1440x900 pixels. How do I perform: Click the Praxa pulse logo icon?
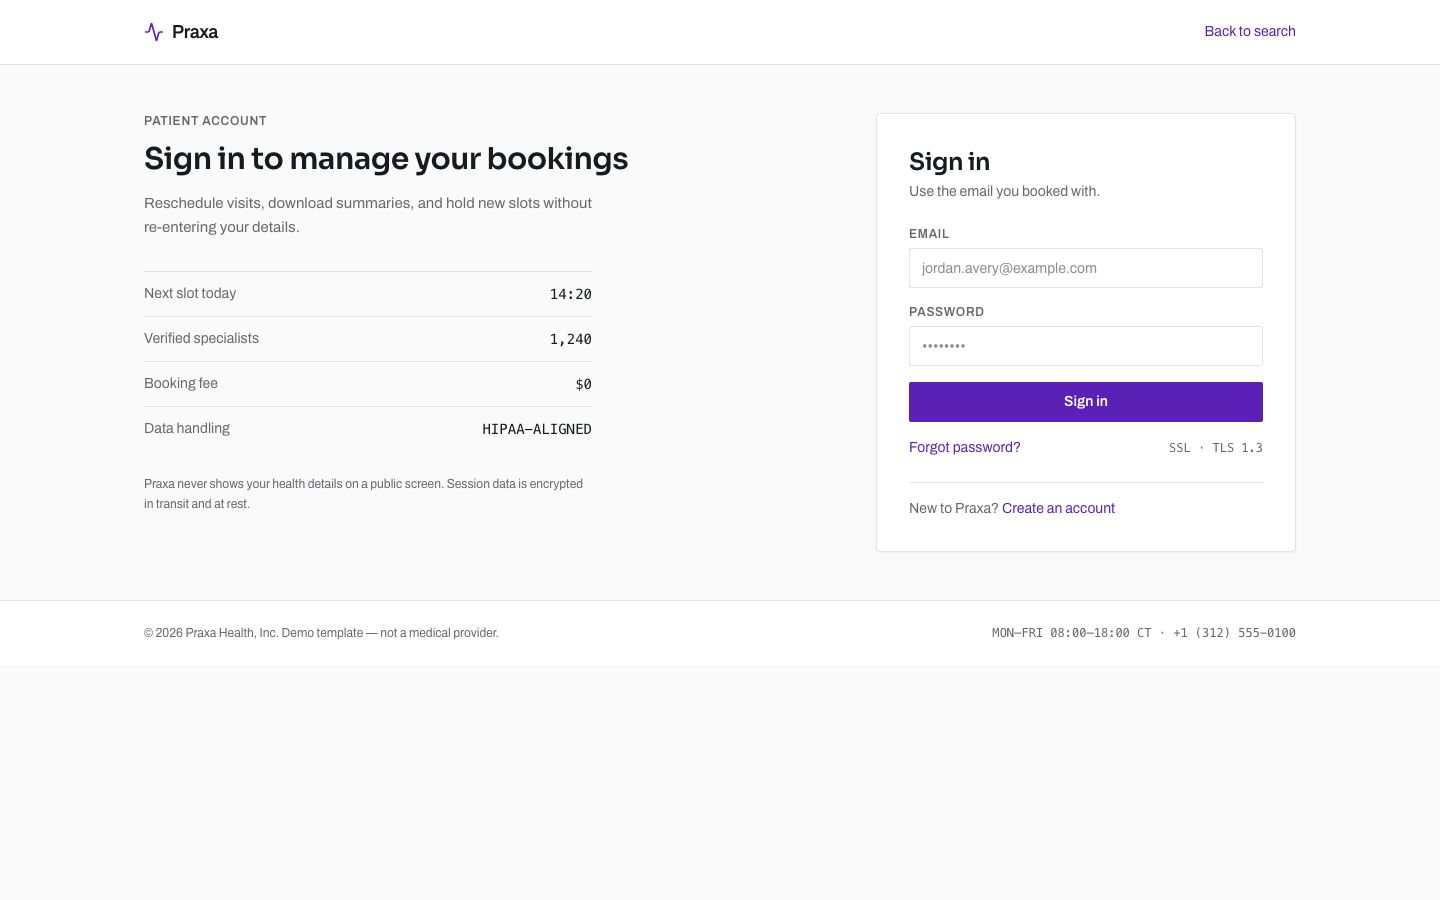pos(154,32)
